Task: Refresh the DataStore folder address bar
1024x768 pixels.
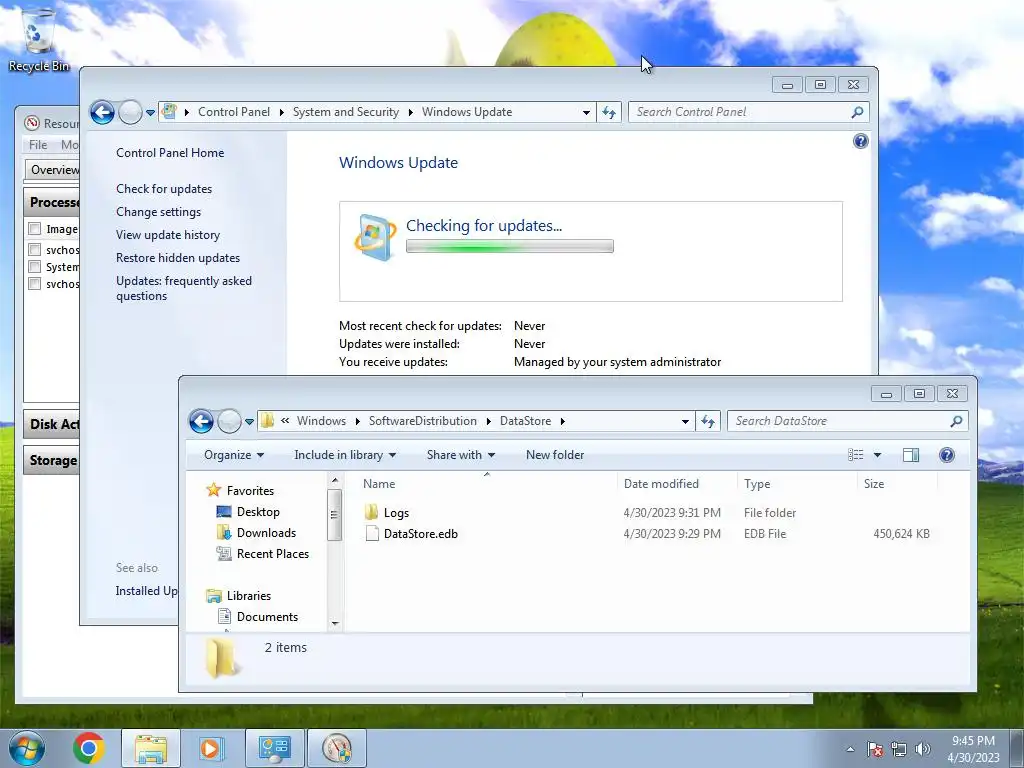Action: [x=708, y=421]
